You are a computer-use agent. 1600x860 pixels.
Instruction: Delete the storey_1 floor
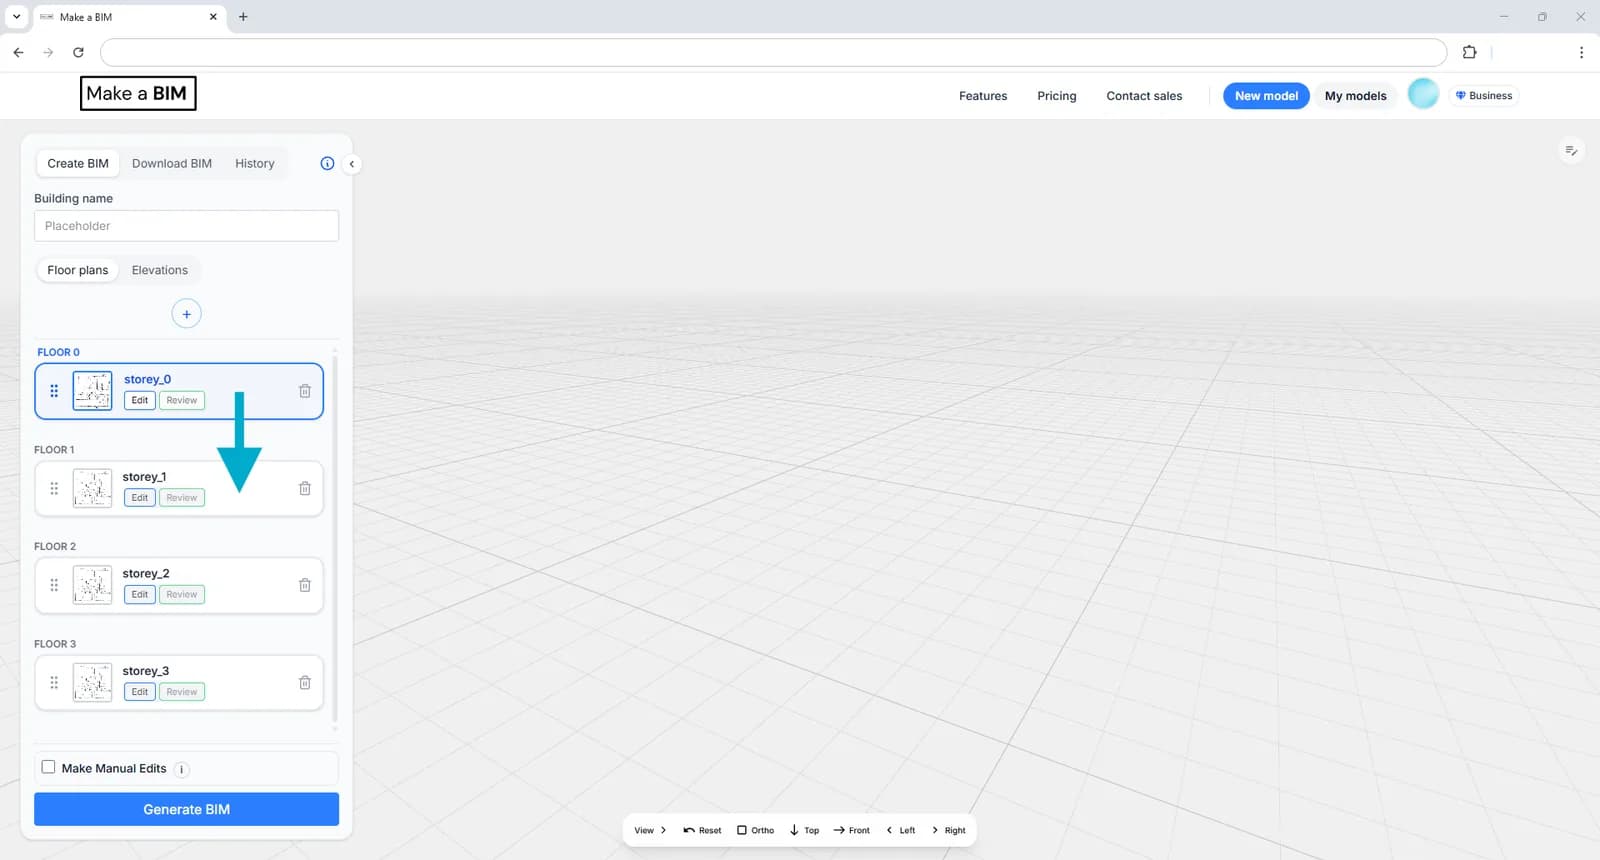point(305,488)
